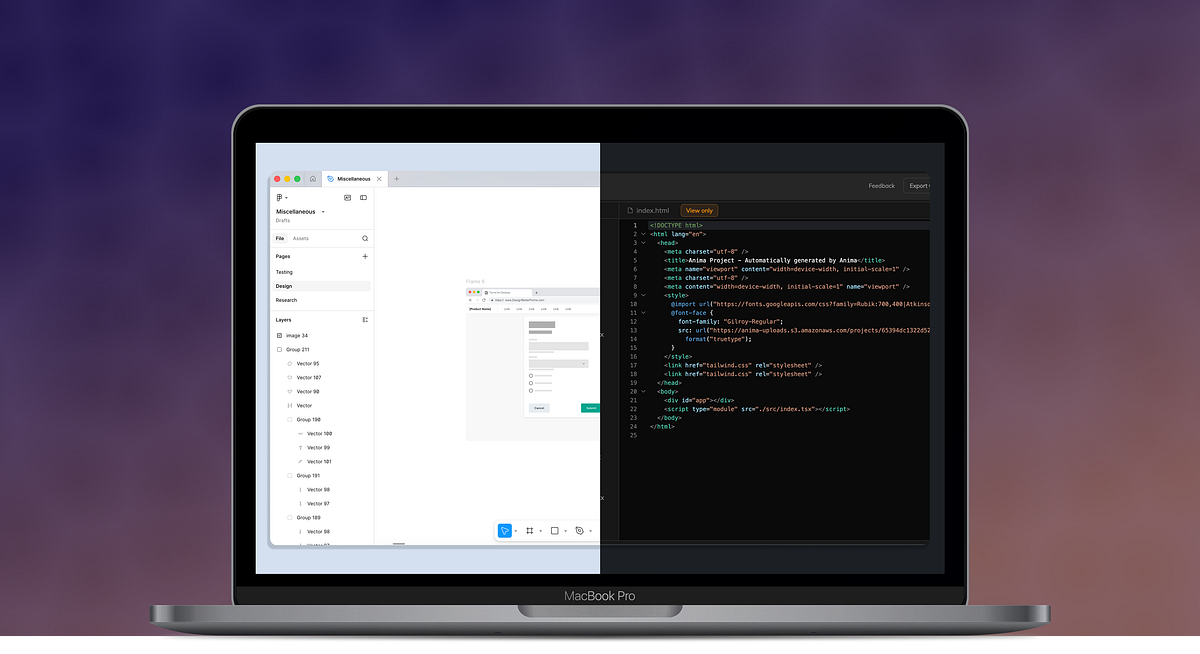This screenshot has width=1200, height=654.
Task: Open Feedback in the code window
Action: click(x=882, y=186)
